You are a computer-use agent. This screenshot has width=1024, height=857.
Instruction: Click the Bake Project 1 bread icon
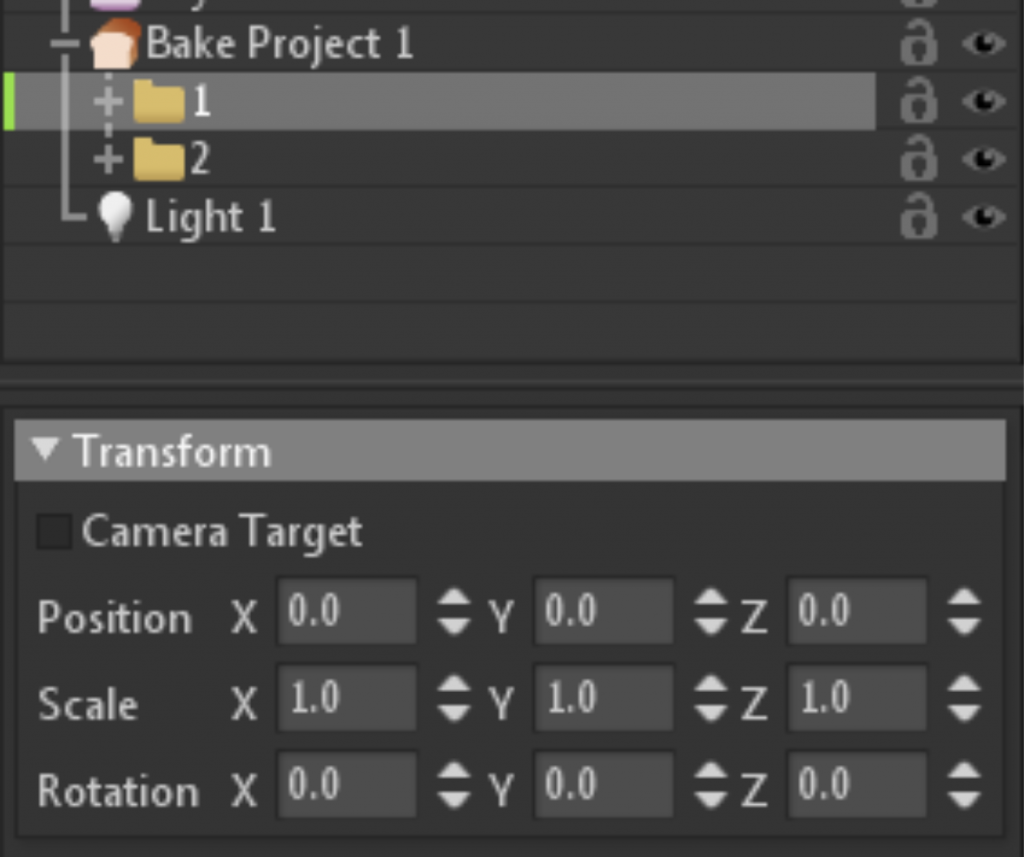(116, 44)
